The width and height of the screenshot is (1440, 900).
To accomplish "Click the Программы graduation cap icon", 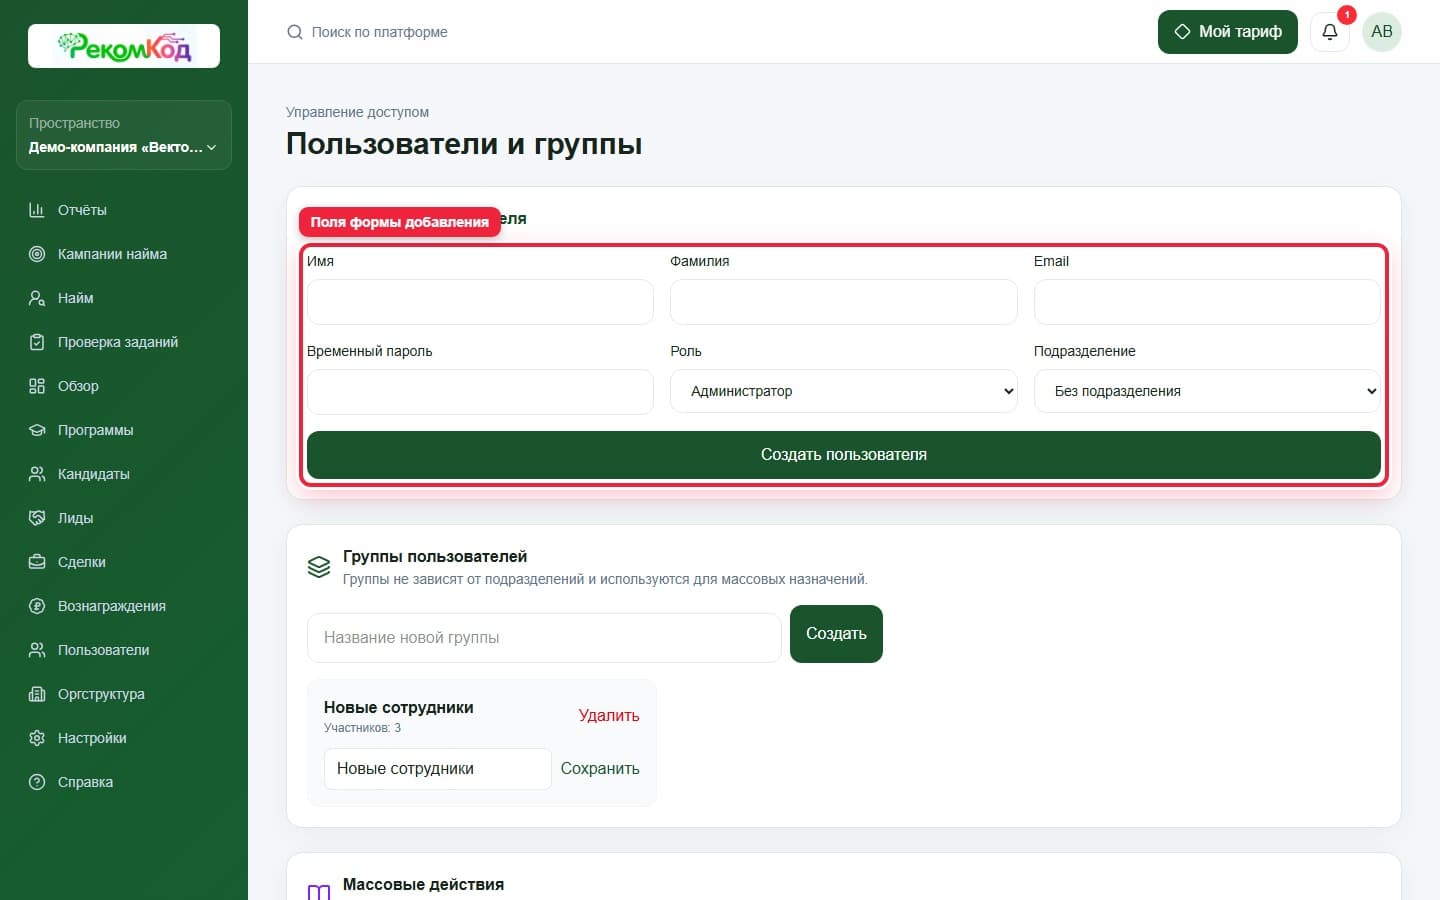I will point(37,430).
